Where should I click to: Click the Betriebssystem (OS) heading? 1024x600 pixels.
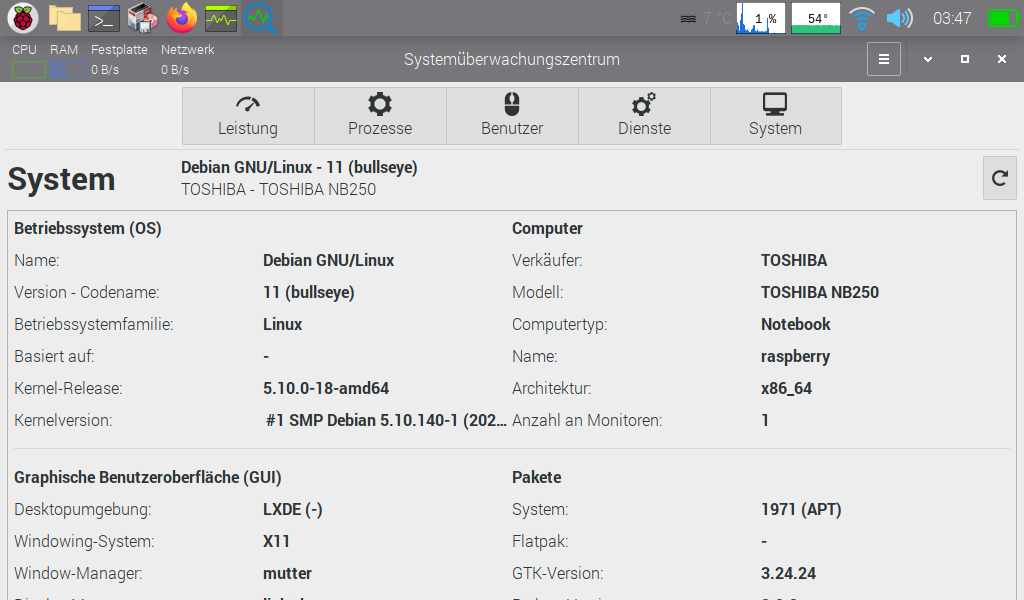(88, 229)
